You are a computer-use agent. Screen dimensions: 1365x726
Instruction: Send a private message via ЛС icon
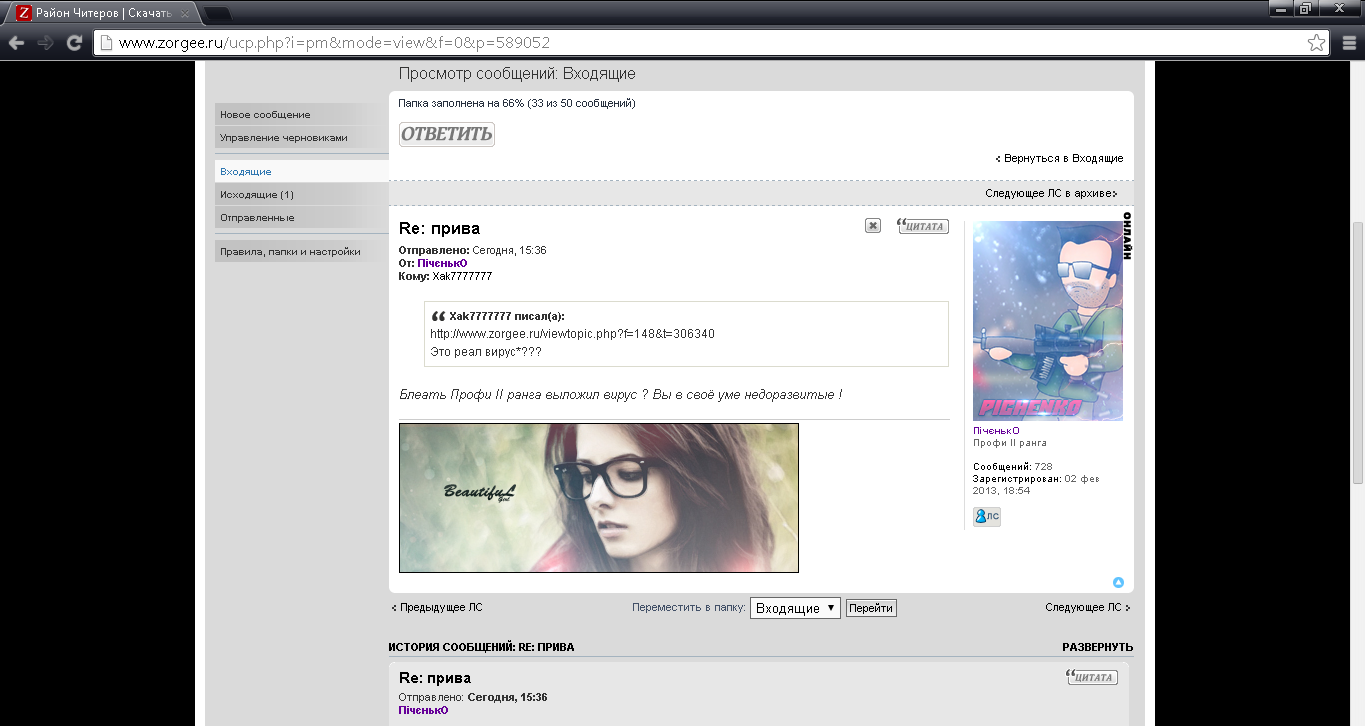click(987, 516)
